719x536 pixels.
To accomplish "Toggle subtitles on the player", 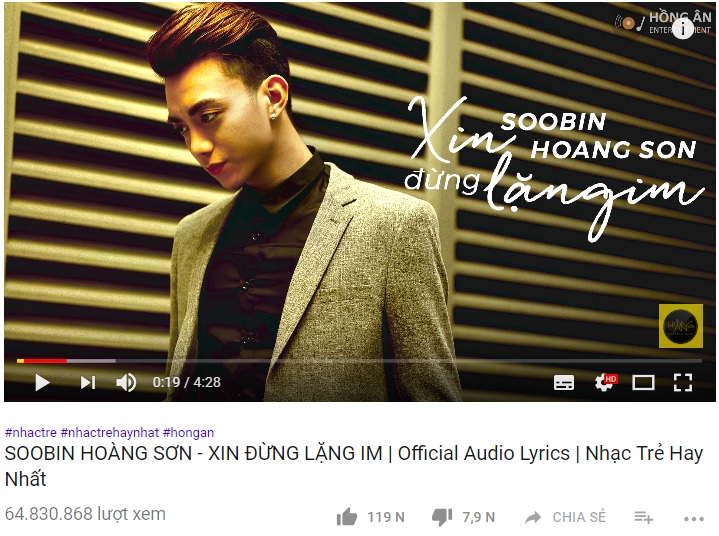I will click(564, 382).
